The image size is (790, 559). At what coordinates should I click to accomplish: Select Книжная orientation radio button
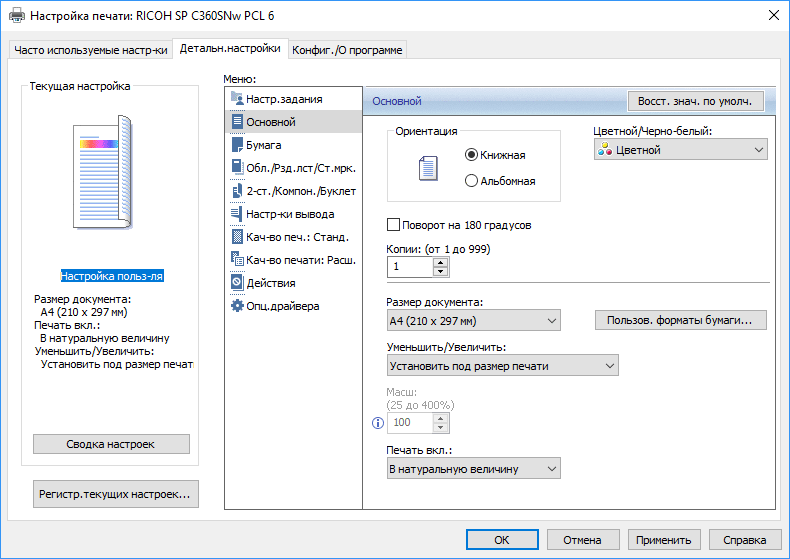coord(472,155)
